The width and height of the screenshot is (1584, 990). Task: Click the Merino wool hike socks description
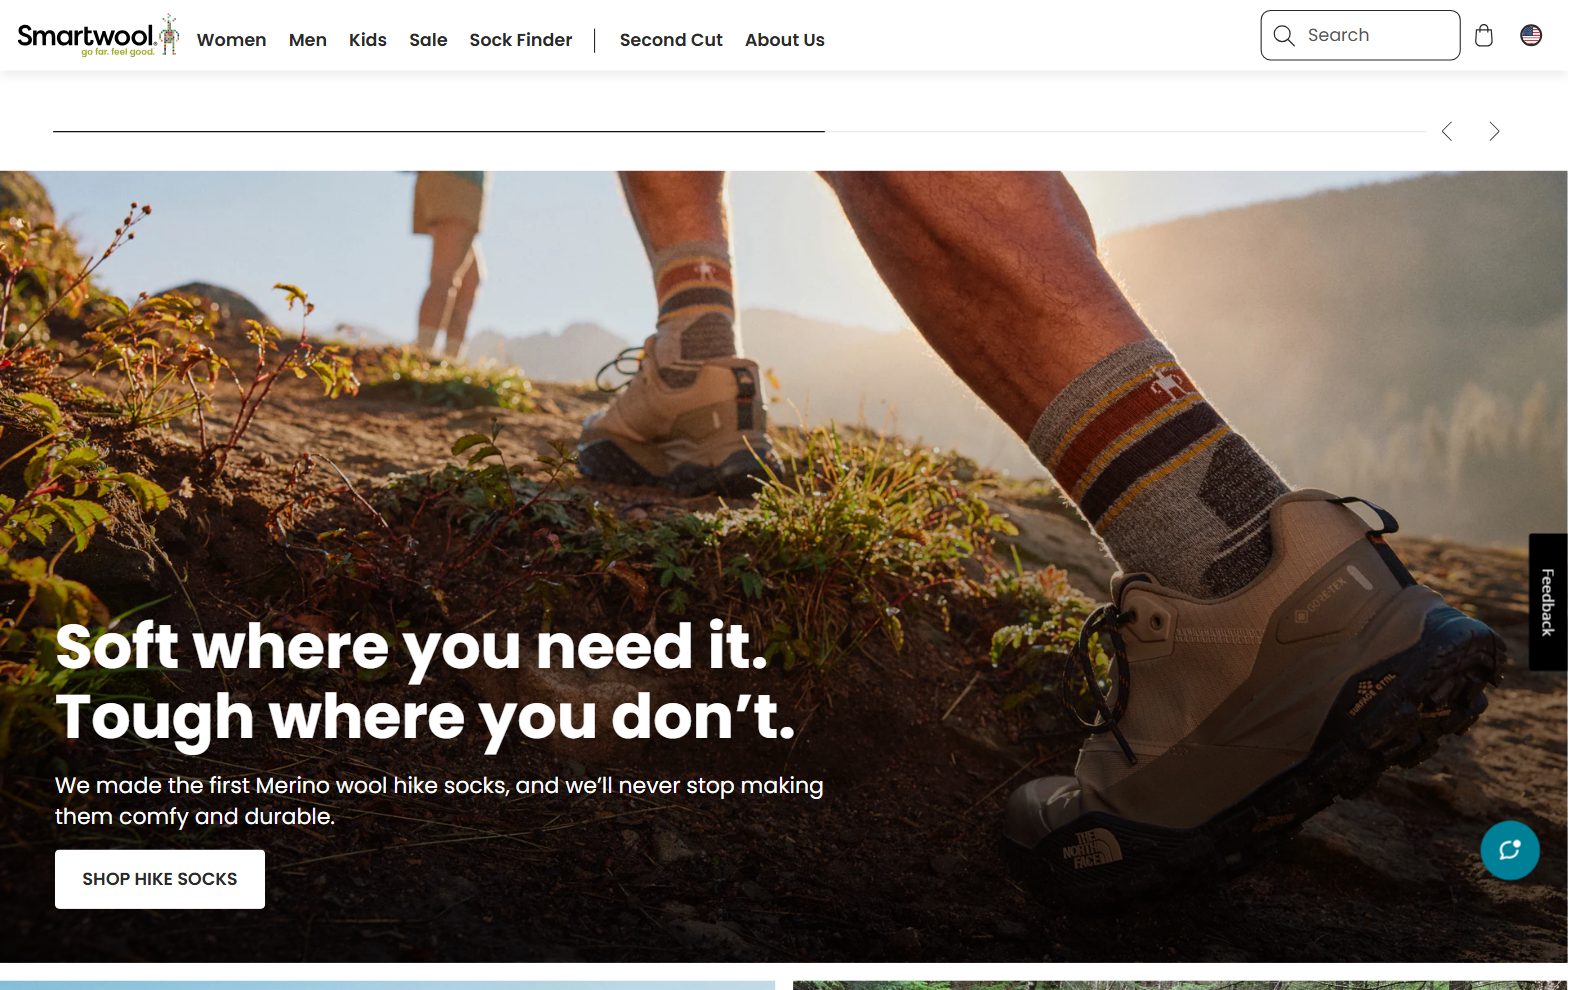coord(439,801)
